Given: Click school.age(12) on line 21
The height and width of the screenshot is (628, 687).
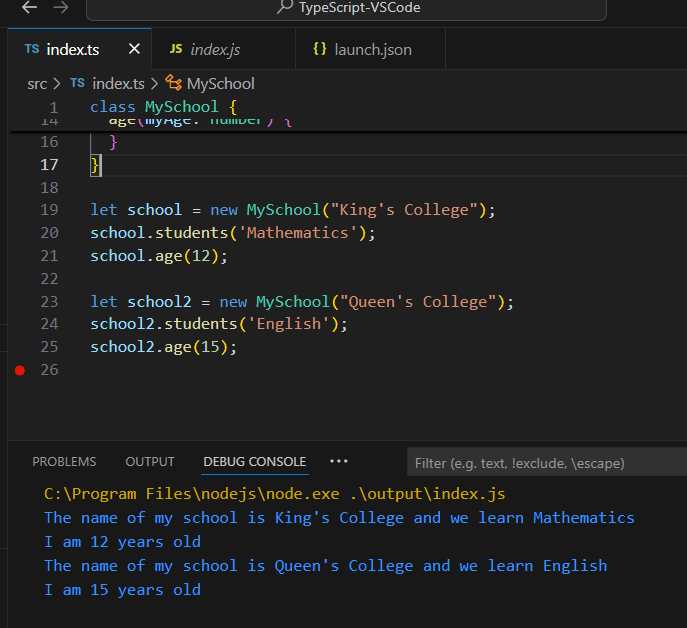Looking at the screenshot, I should 159,256.
